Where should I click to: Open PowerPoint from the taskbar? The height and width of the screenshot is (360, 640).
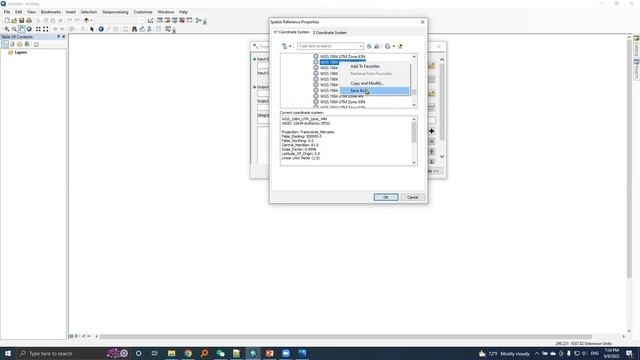coord(269,353)
